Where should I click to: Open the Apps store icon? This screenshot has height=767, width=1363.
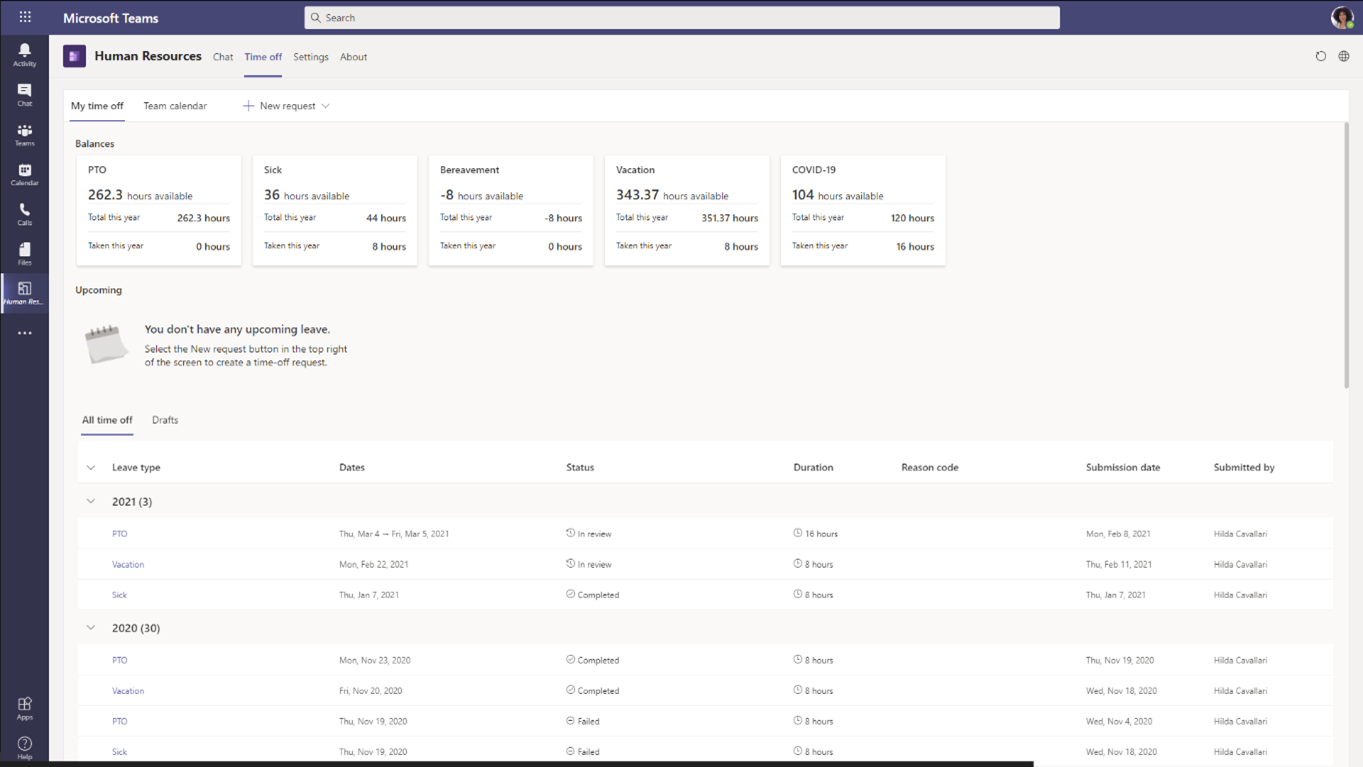coord(24,708)
